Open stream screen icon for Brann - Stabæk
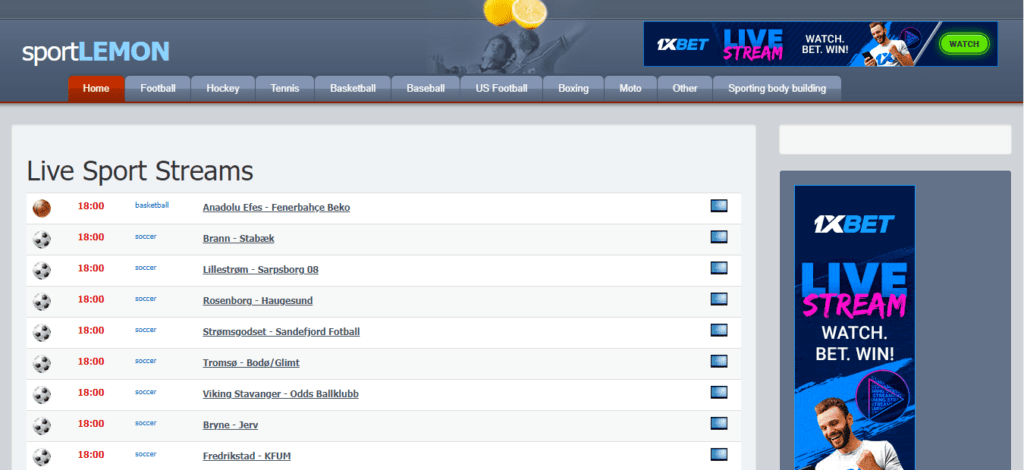This screenshot has height=470, width=1024. click(719, 237)
